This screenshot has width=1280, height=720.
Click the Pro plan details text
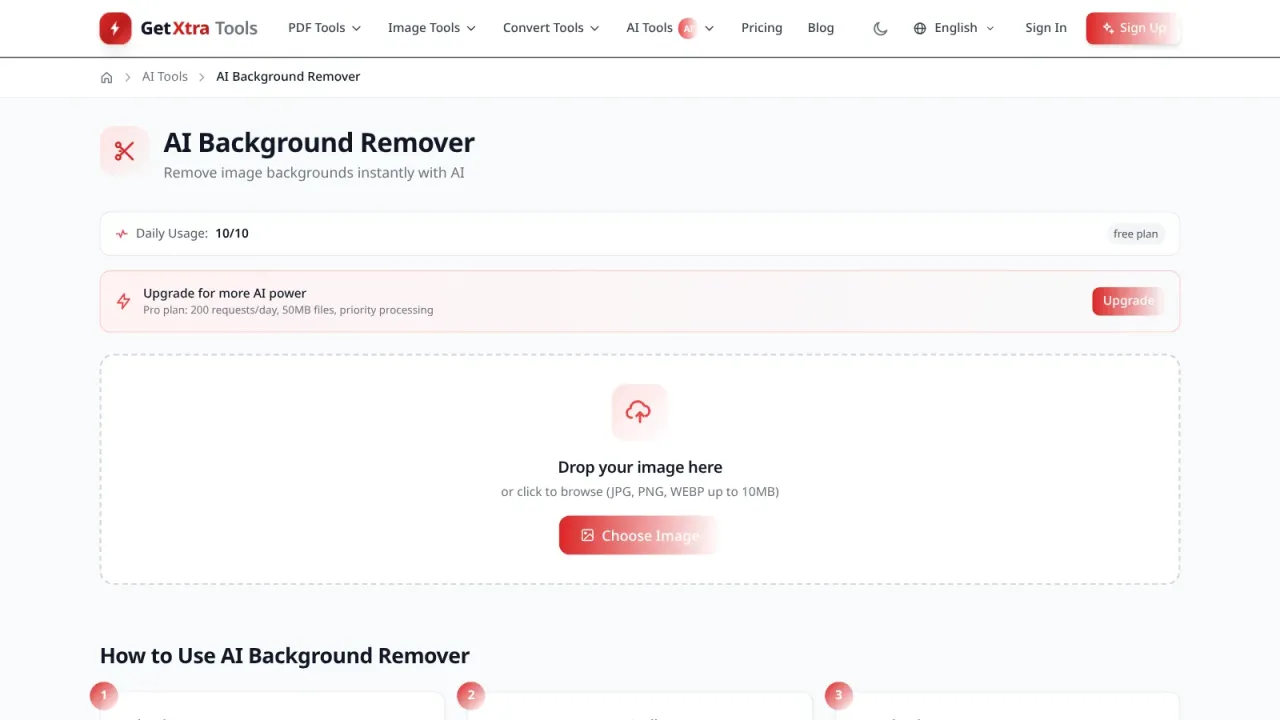(x=288, y=310)
